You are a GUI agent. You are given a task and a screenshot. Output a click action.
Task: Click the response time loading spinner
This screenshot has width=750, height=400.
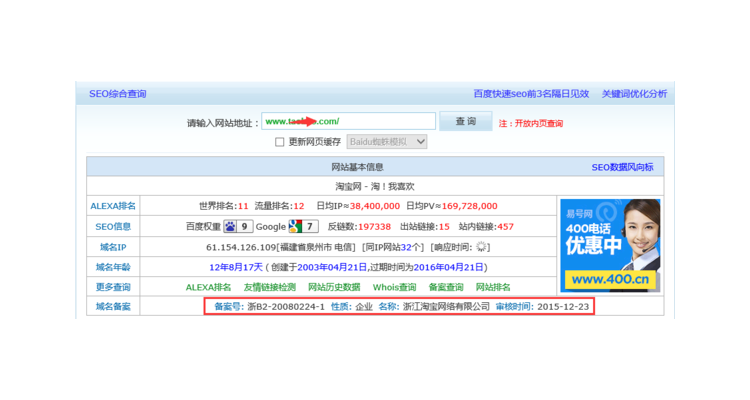pyautogui.click(x=481, y=247)
